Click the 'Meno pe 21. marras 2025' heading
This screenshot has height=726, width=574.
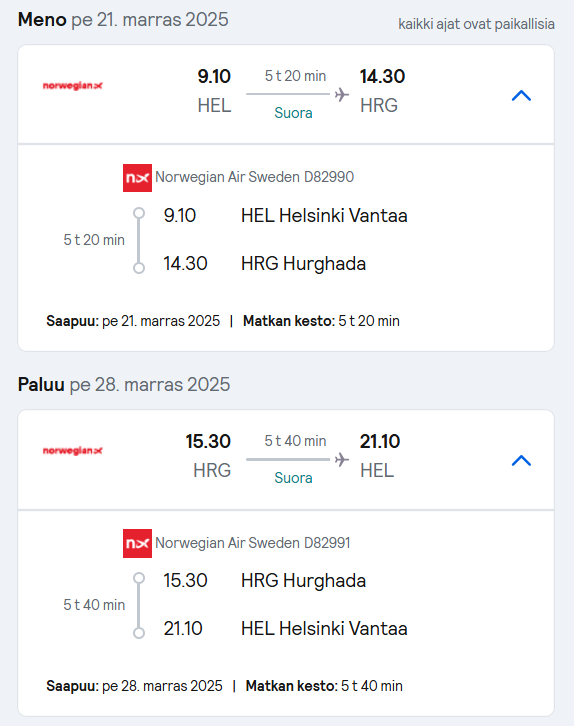coord(123,20)
